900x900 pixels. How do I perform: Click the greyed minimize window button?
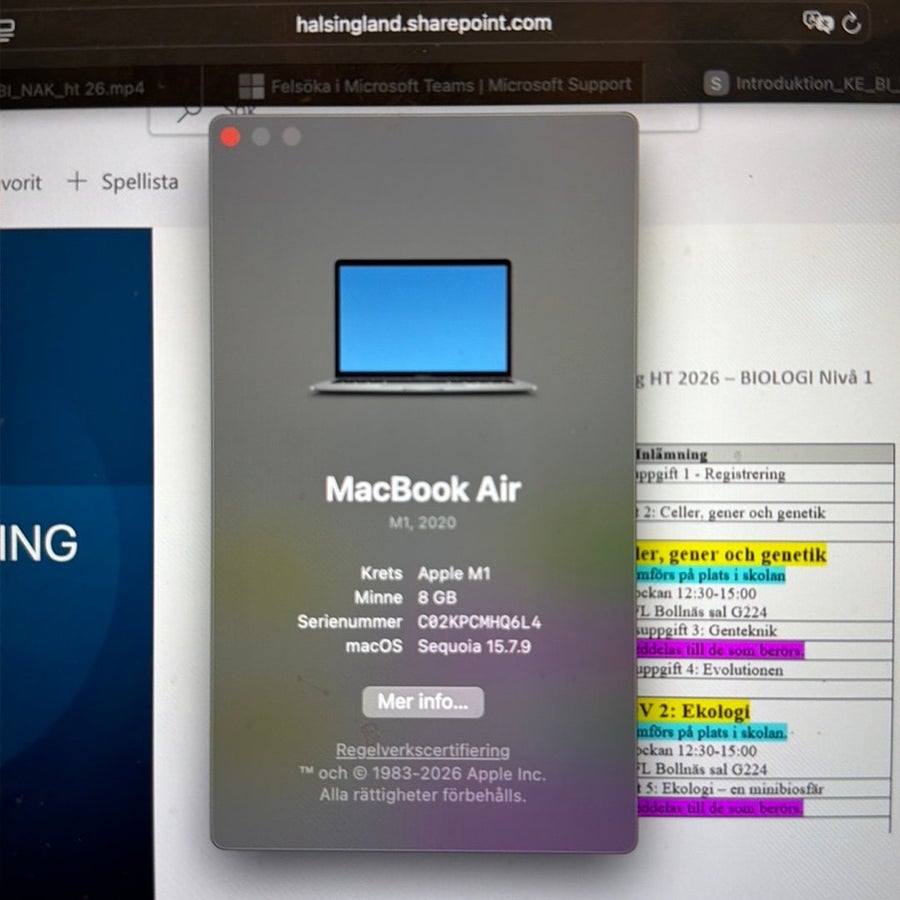tap(261, 137)
